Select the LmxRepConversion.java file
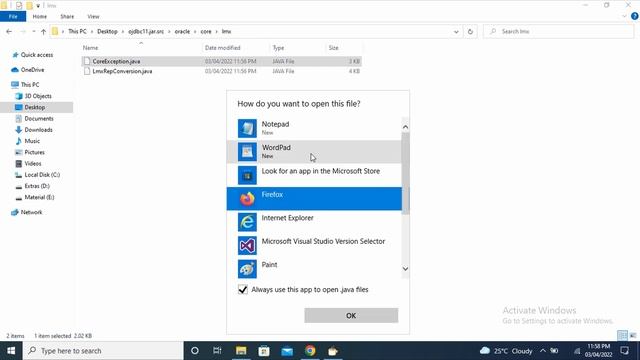This screenshot has height=360, width=640. [x=222, y=71]
